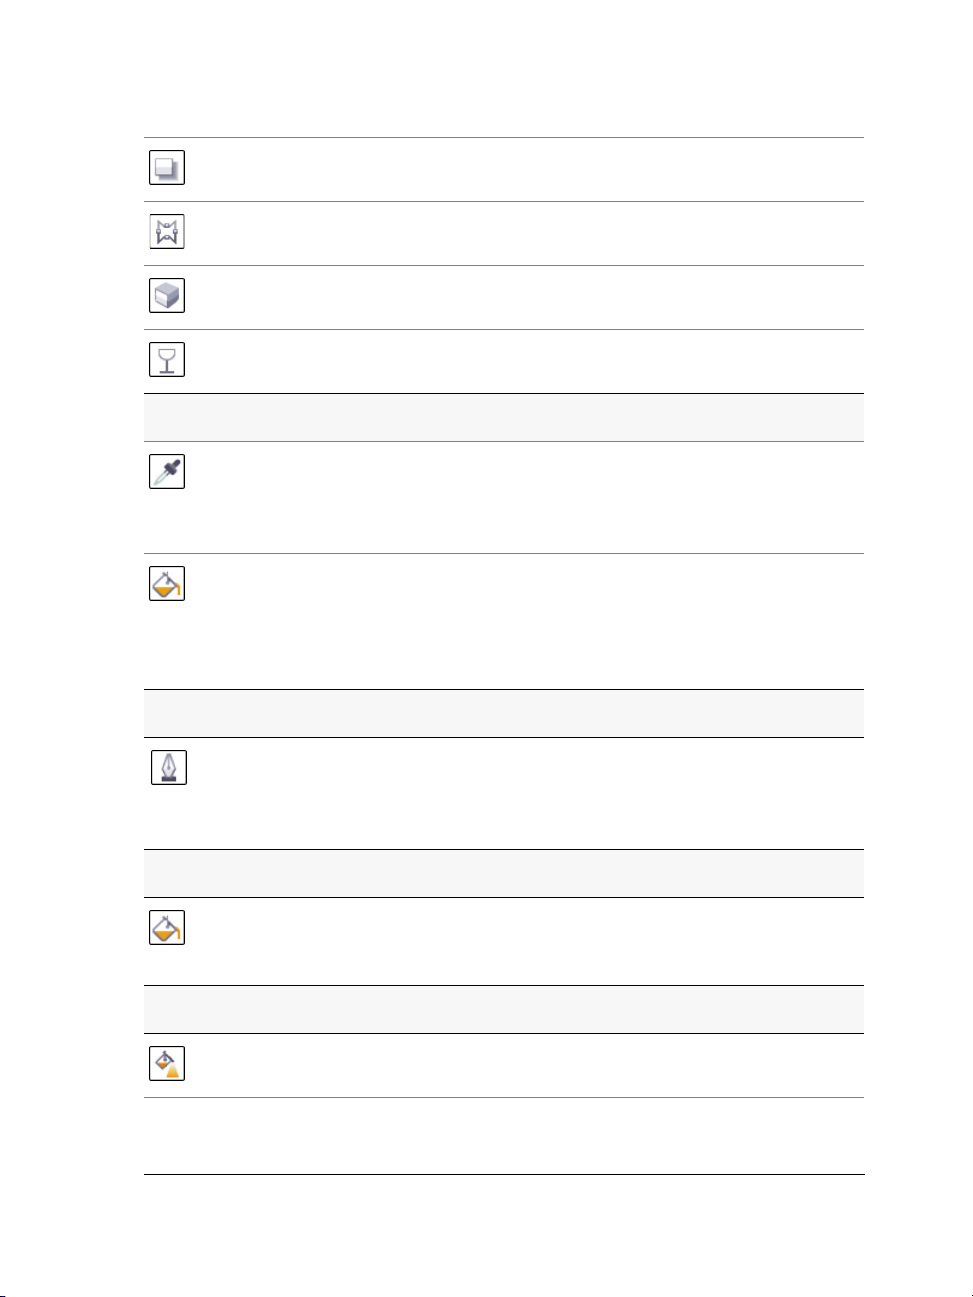Click the gray header bar above the pen nib
Image resolution: width=973 pixels, height=1297 pixels.
(x=504, y=714)
